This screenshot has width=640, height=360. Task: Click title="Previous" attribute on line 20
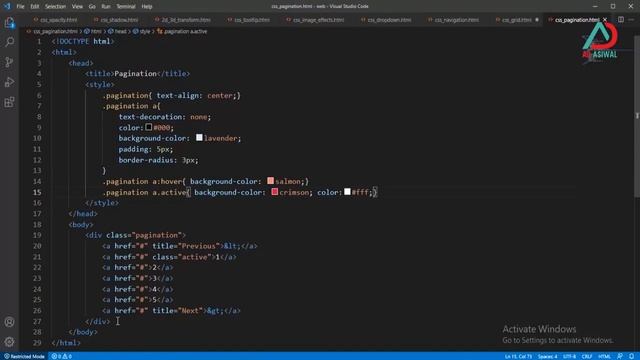(x=186, y=246)
